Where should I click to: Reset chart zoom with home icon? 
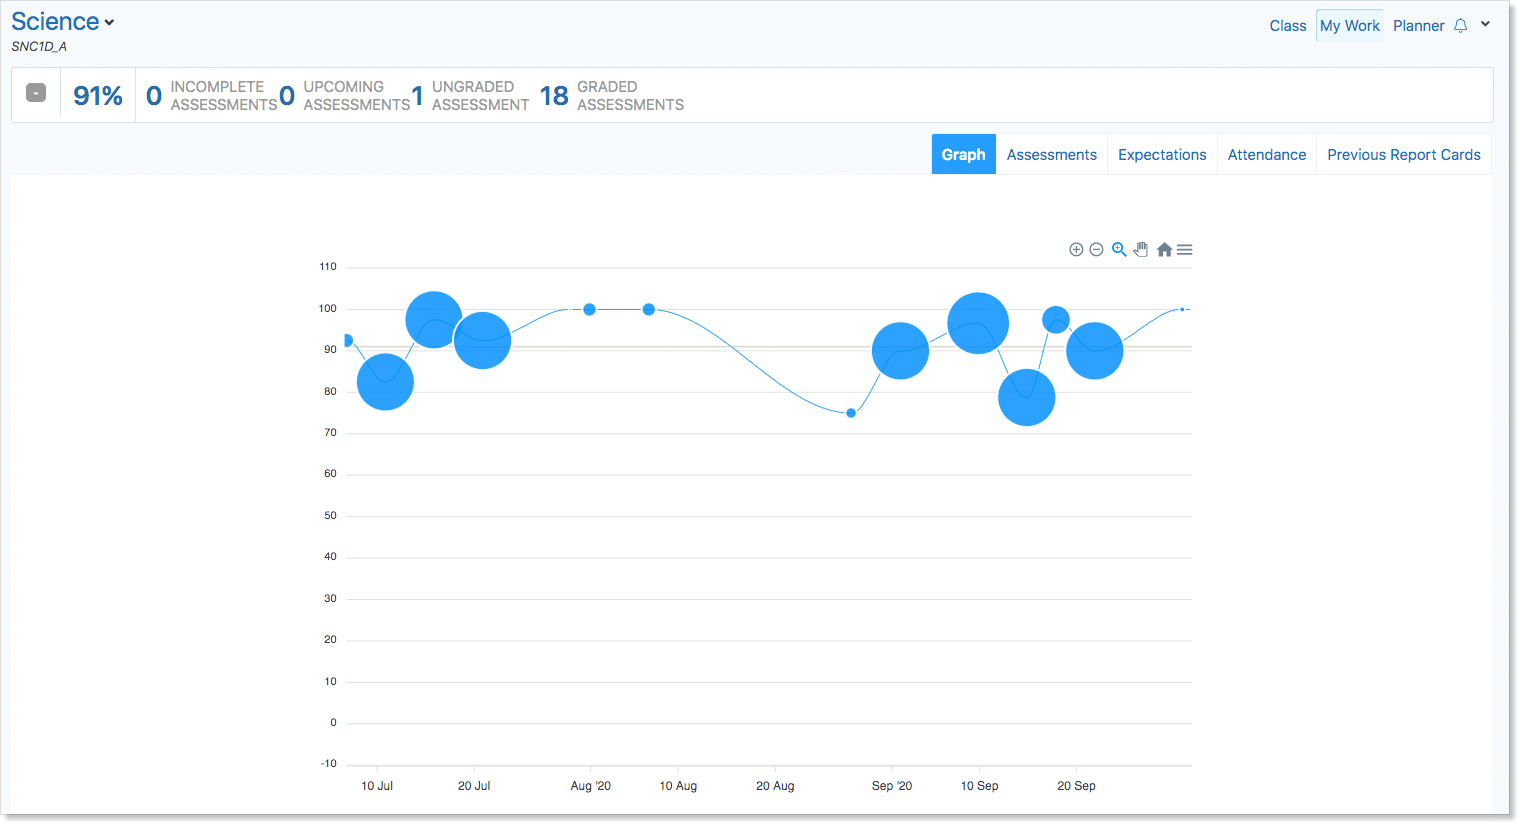[x=1164, y=250]
